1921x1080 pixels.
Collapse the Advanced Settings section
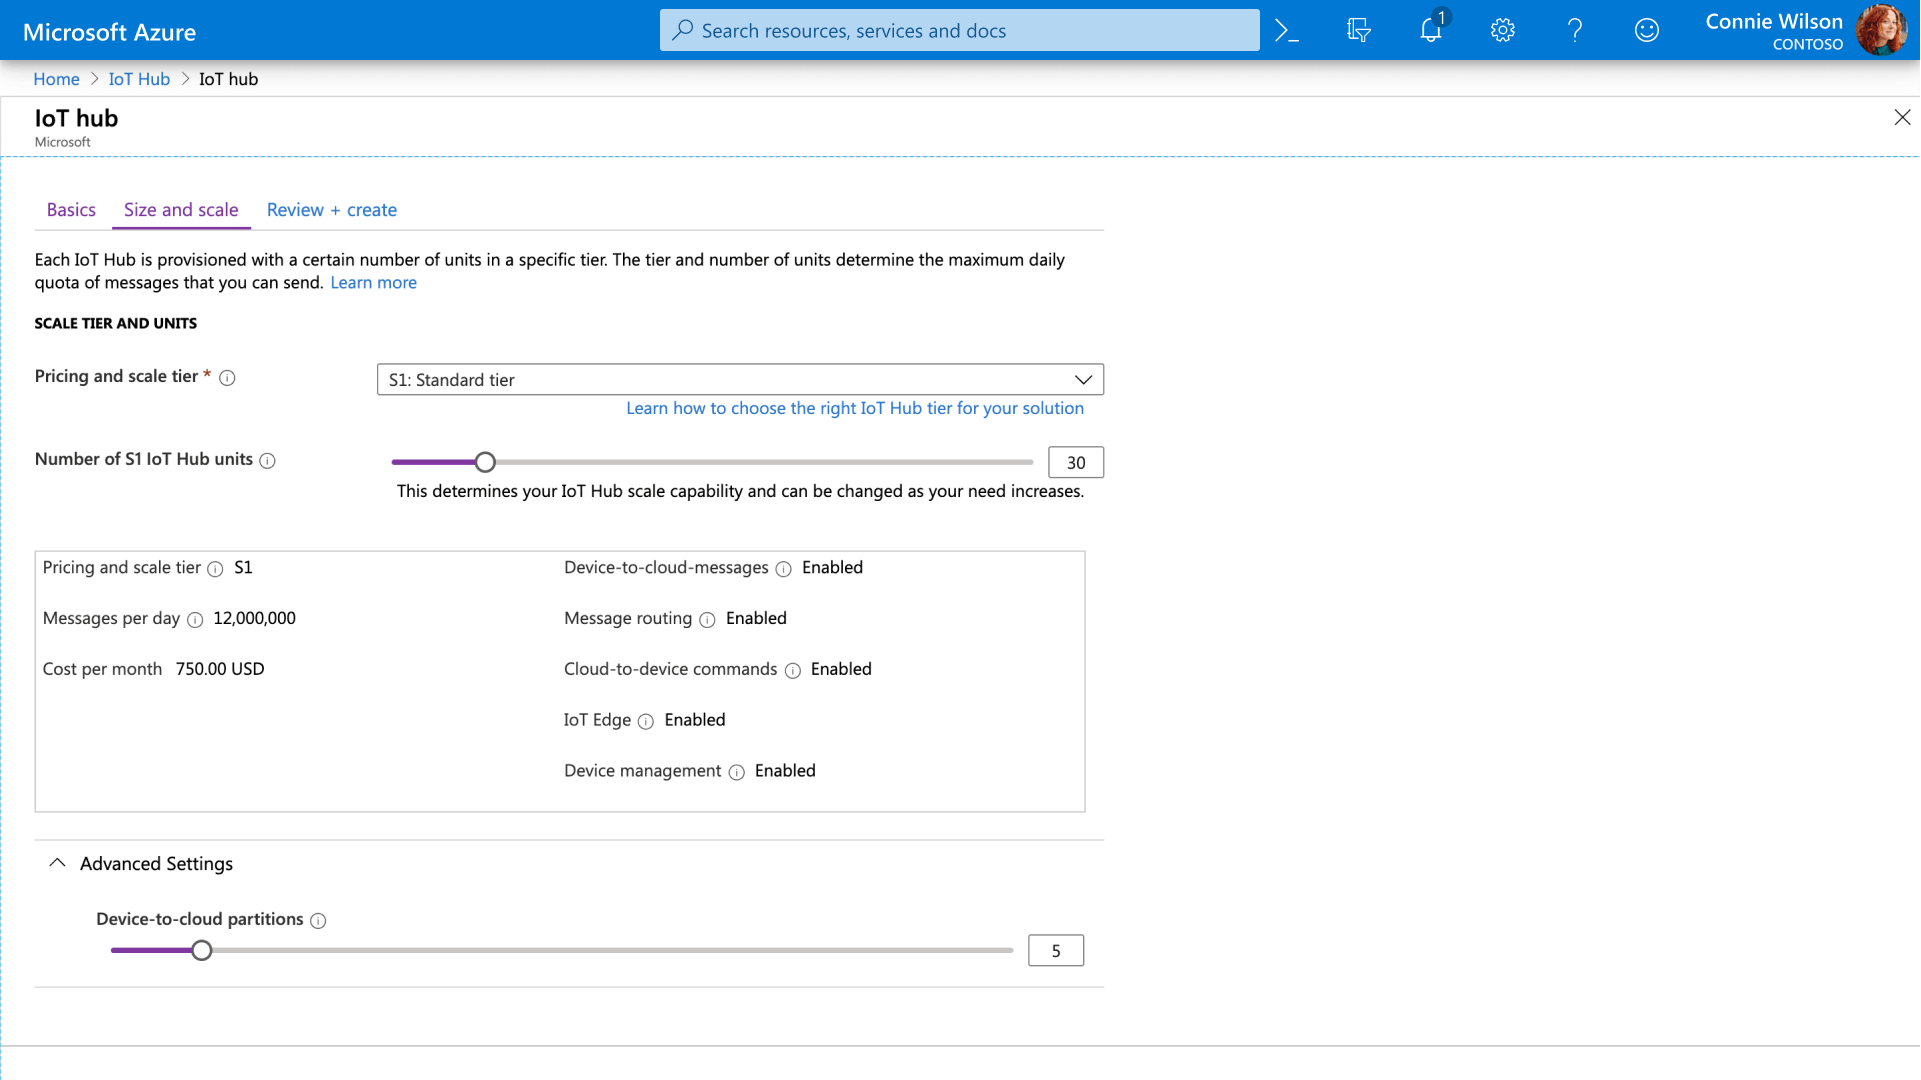57,863
